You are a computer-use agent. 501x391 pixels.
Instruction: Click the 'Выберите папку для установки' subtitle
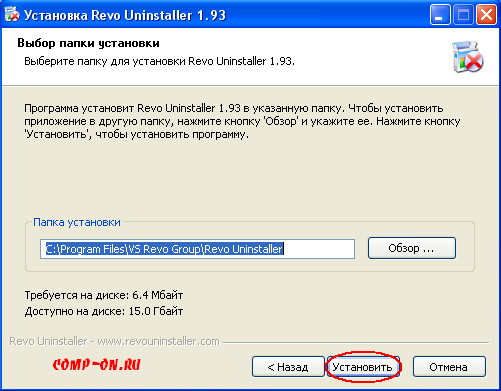tap(159, 62)
